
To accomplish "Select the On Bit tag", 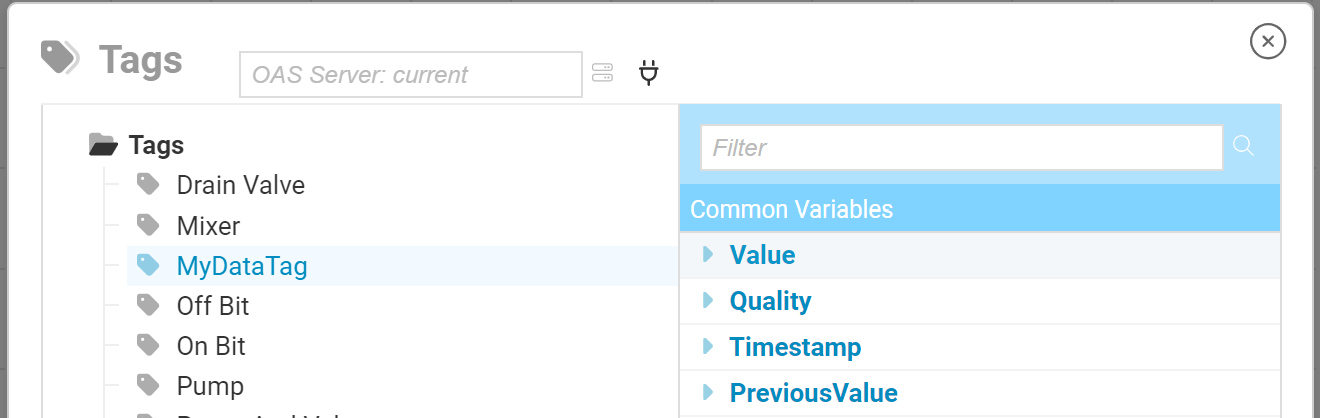I will [x=211, y=346].
